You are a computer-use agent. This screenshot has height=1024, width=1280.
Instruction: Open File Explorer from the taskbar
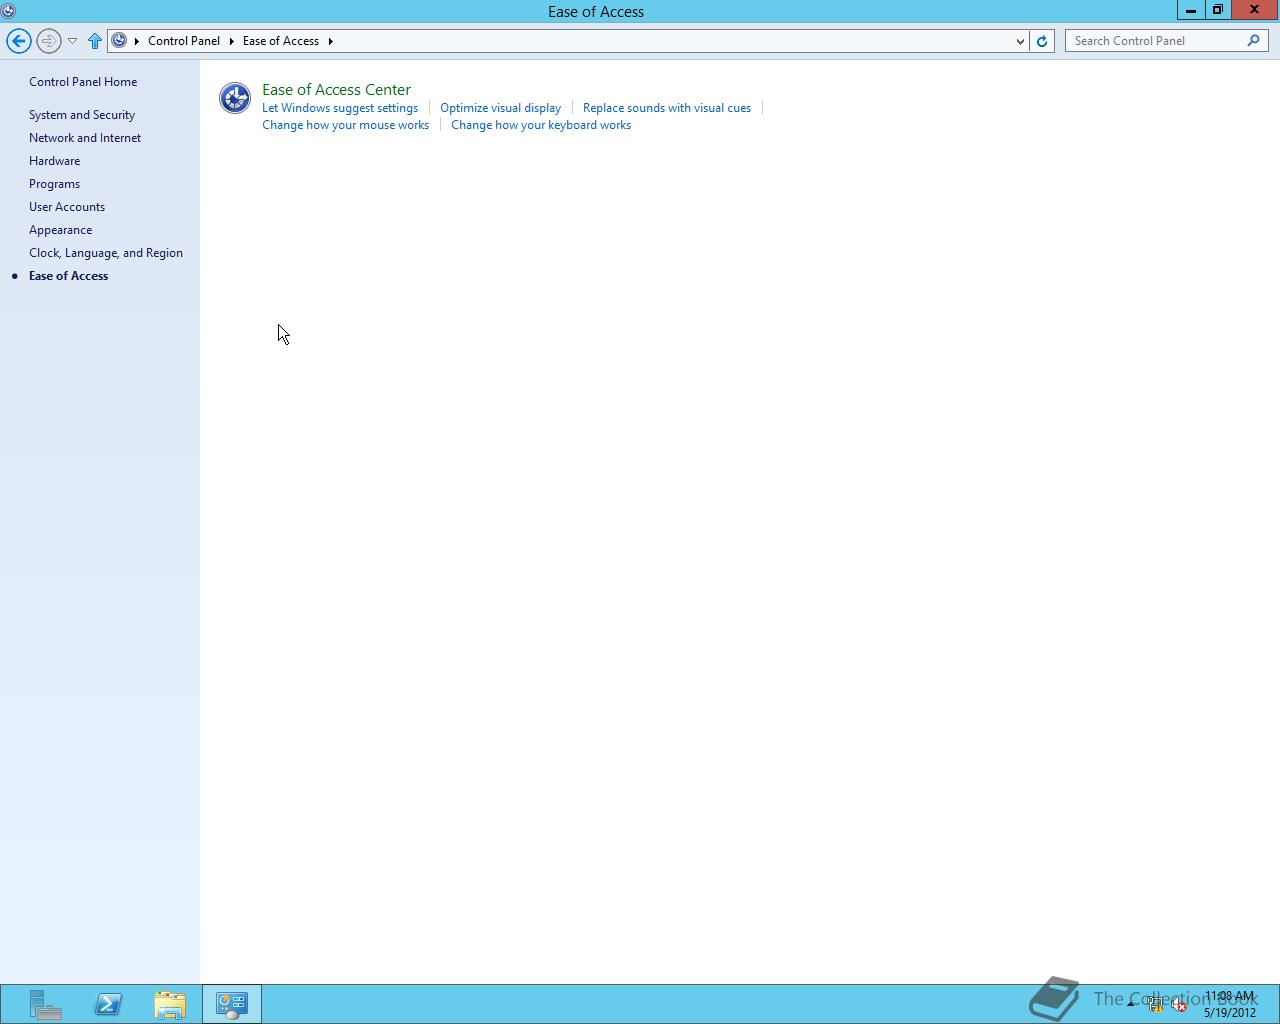(x=170, y=1004)
